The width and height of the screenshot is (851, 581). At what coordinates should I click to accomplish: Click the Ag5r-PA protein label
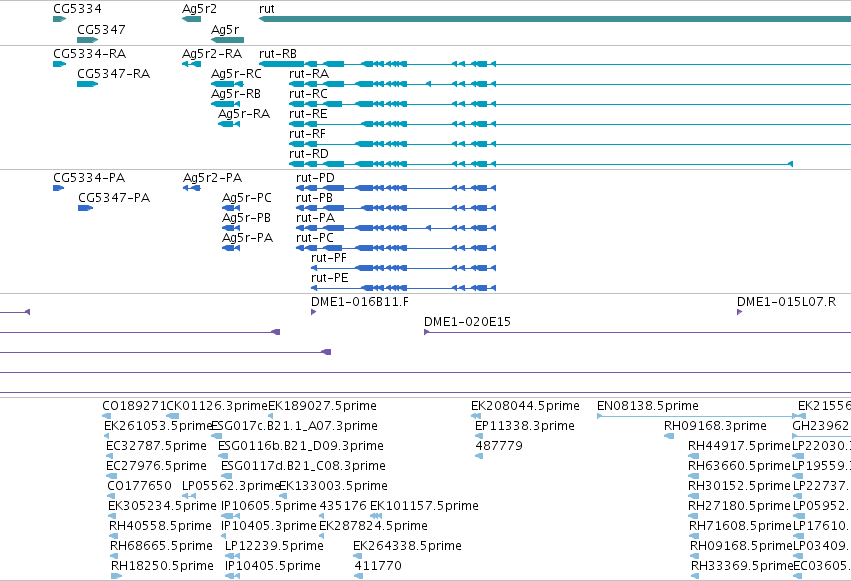[x=247, y=238]
